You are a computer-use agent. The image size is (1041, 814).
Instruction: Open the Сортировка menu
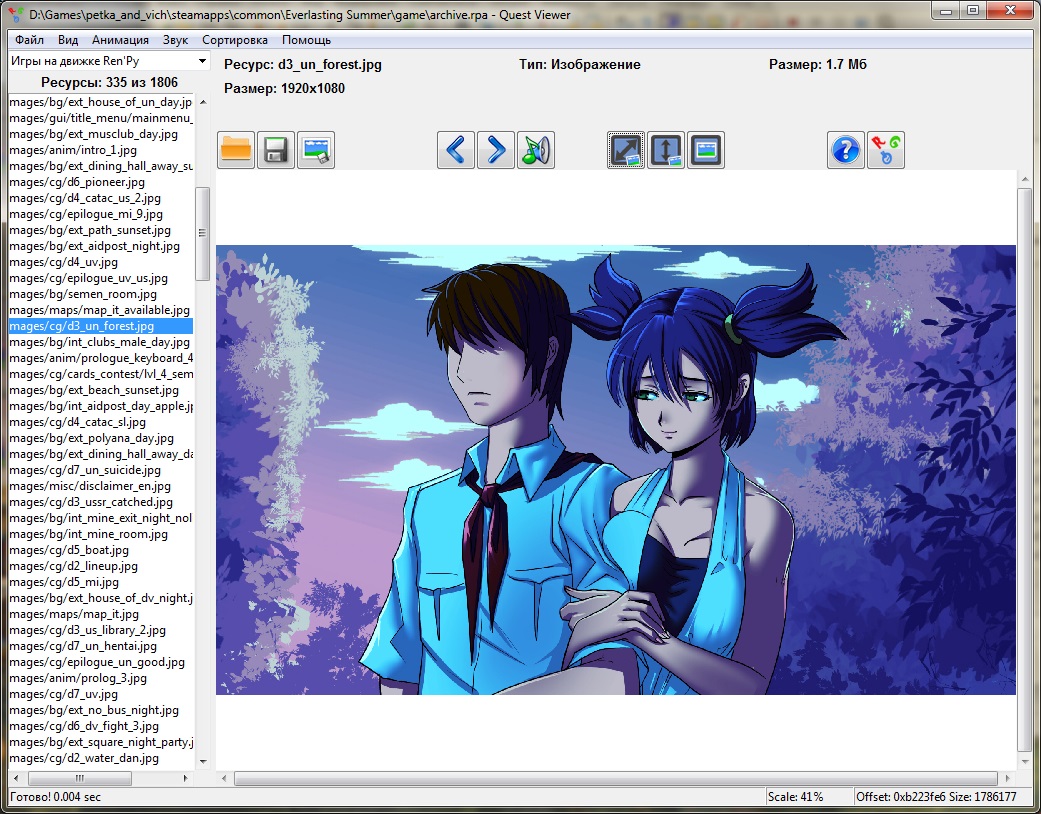[x=234, y=40]
